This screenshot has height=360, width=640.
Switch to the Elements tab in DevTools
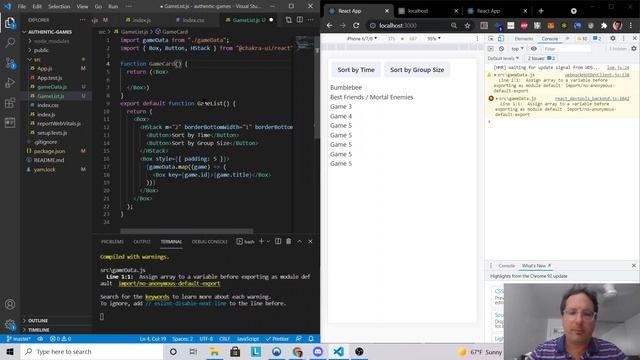point(524,38)
